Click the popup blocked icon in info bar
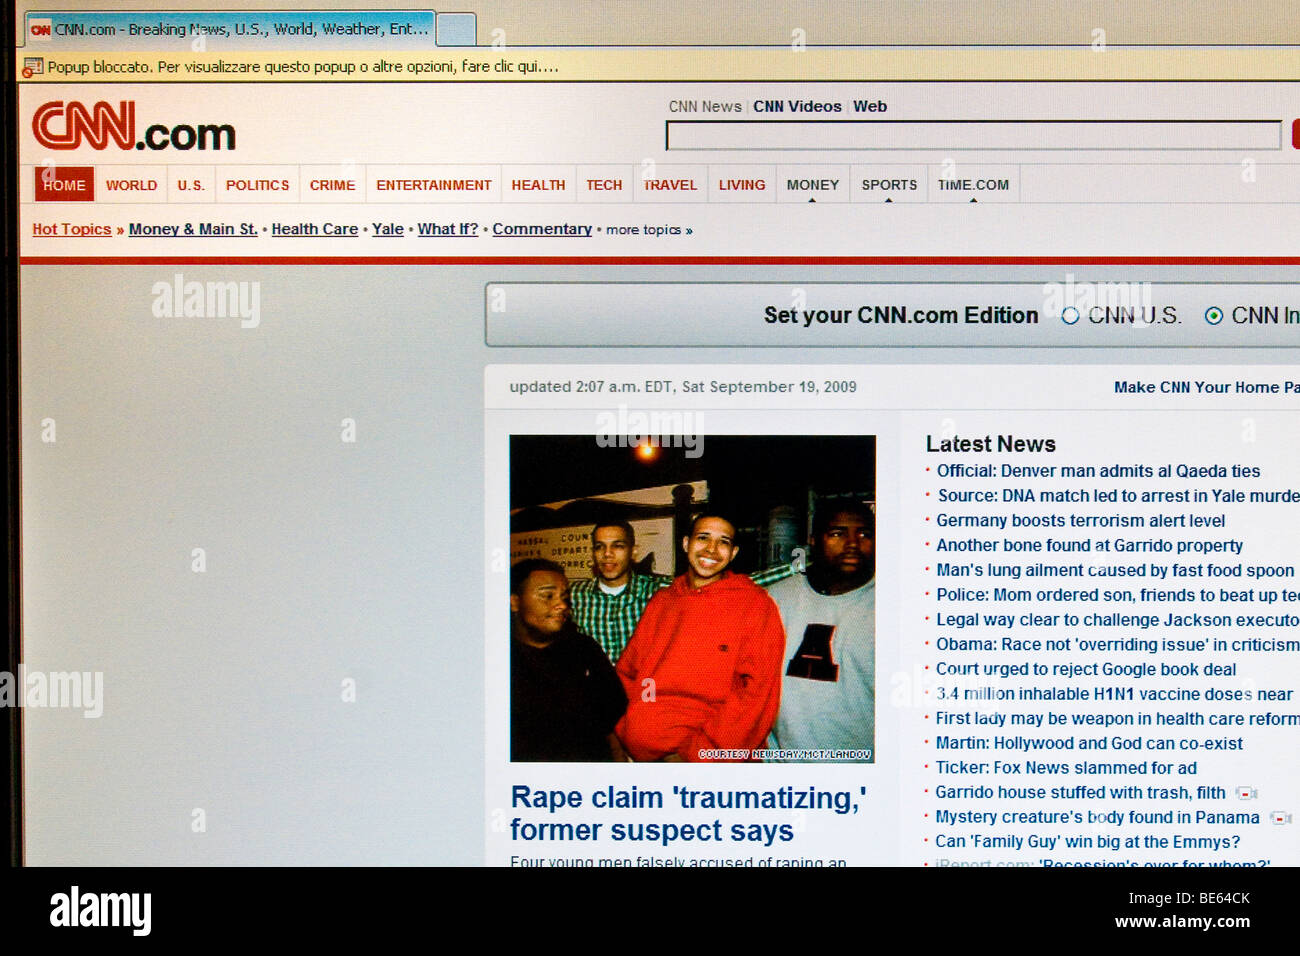Screen dimensions: 1300x956 point(33,68)
